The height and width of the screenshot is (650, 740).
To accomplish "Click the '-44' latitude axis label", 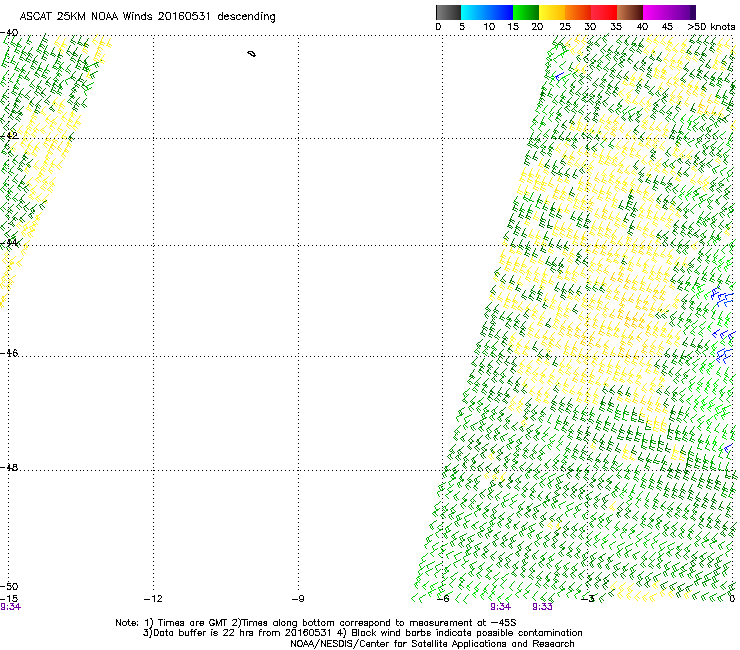I will pos(9,243).
